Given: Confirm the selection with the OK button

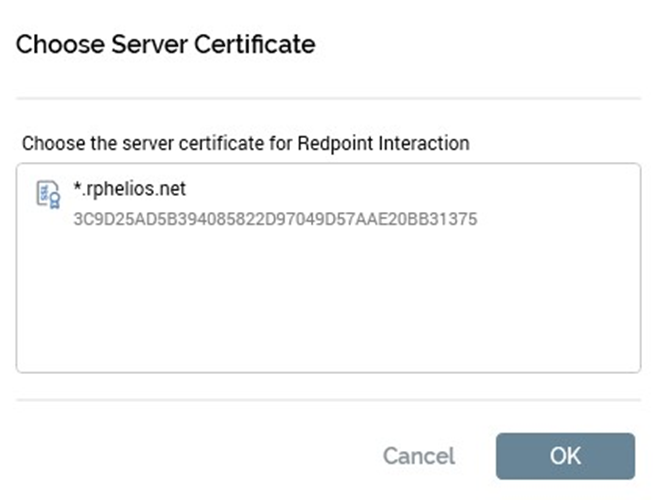Looking at the screenshot, I should (x=565, y=456).
